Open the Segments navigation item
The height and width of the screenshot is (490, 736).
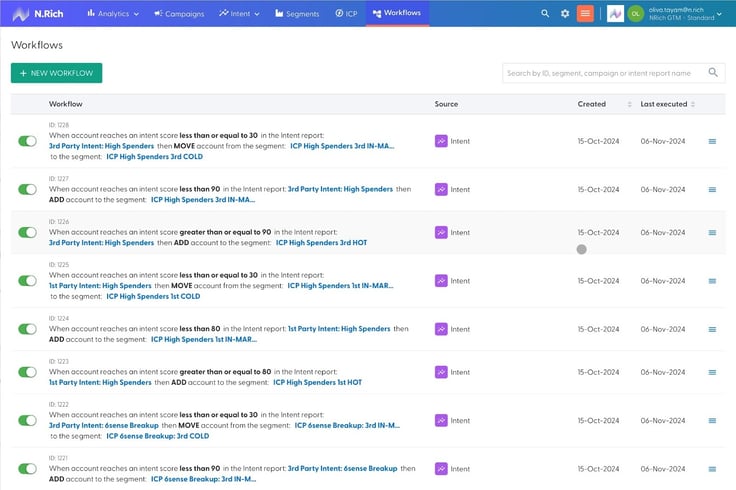point(297,14)
